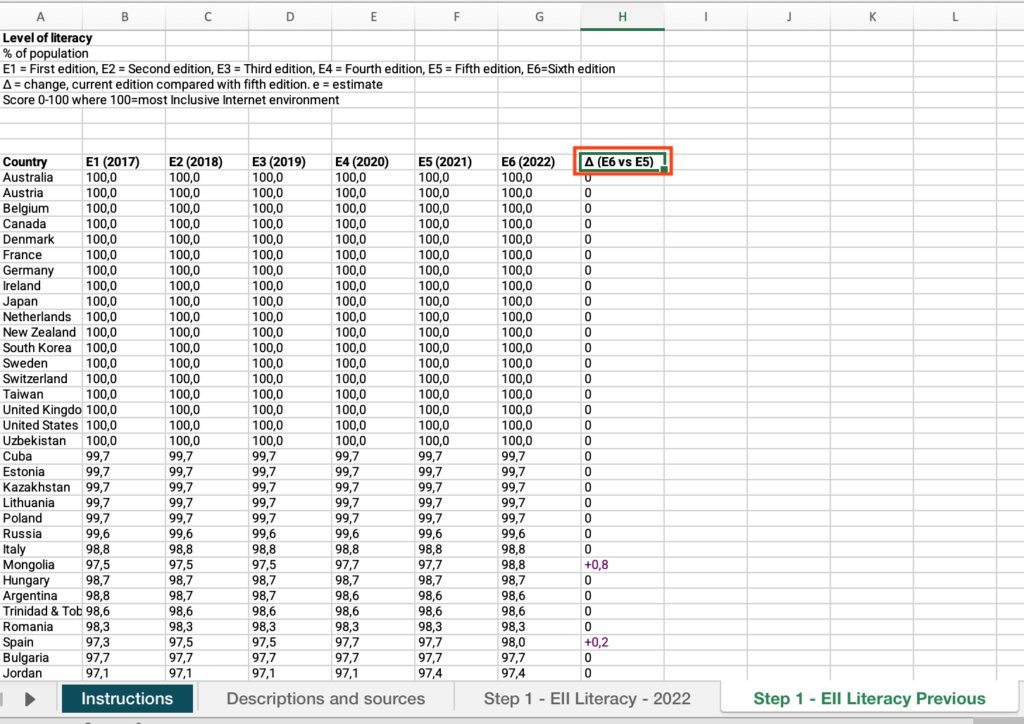Open the Instructions sheet tab
This screenshot has width=1024, height=724.
pyautogui.click(x=127, y=698)
